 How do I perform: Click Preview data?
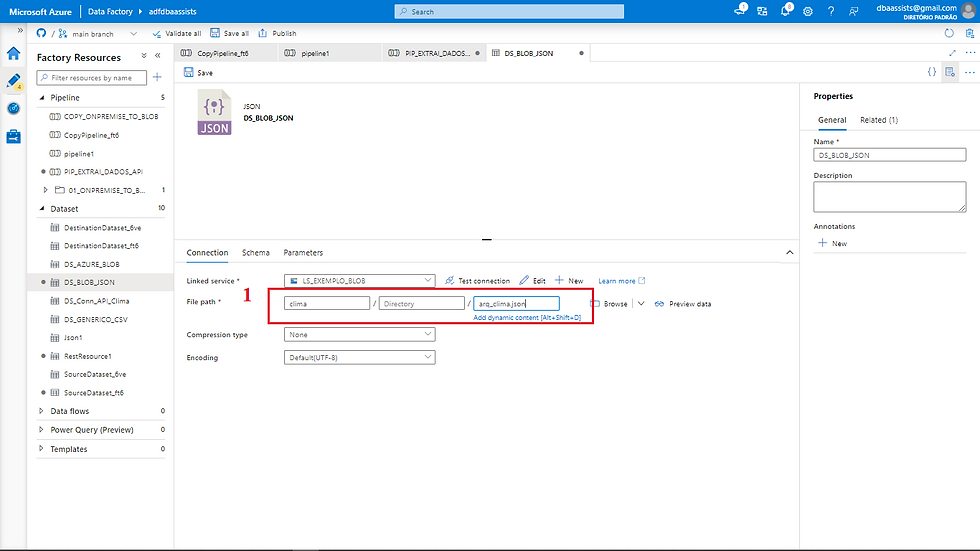click(682, 304)
